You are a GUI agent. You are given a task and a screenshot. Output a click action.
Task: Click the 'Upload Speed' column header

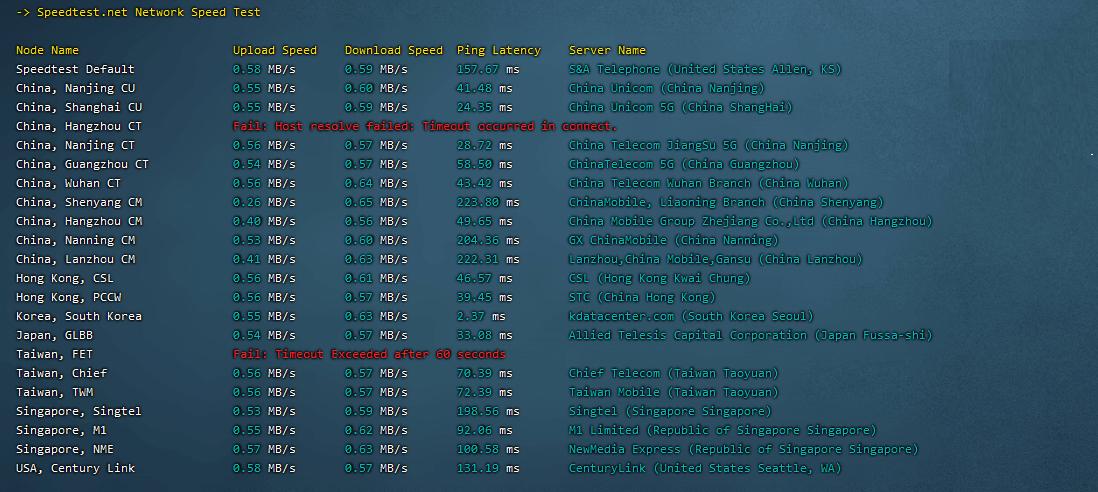(274, 50)
